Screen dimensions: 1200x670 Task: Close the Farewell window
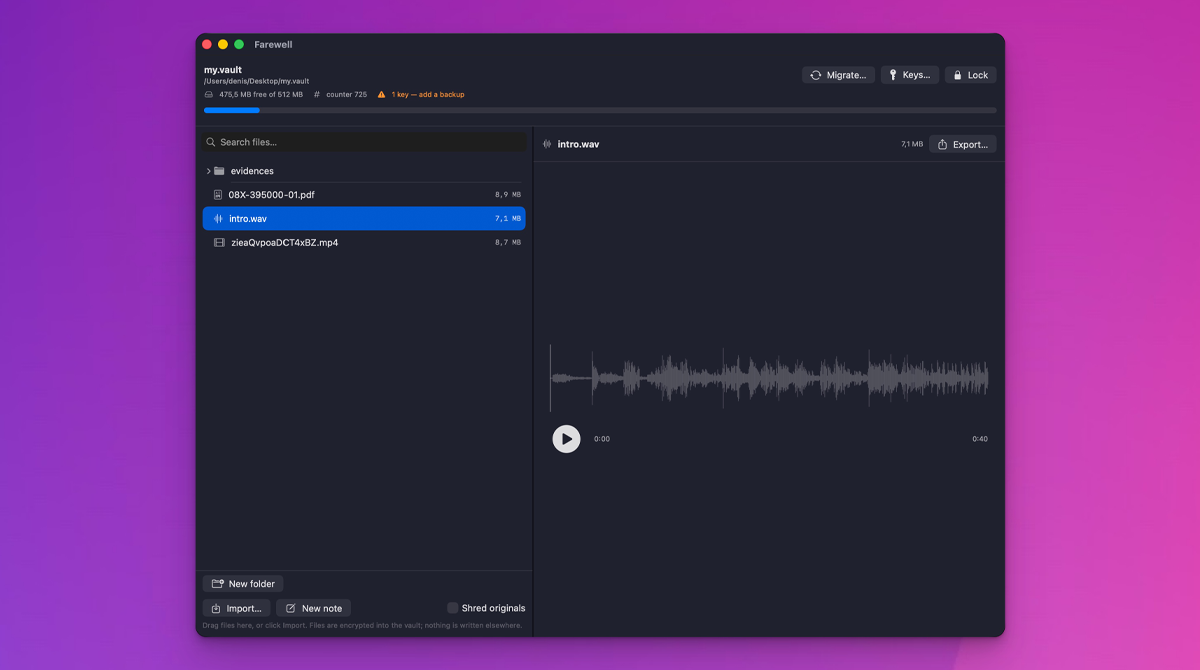(207, 45)
